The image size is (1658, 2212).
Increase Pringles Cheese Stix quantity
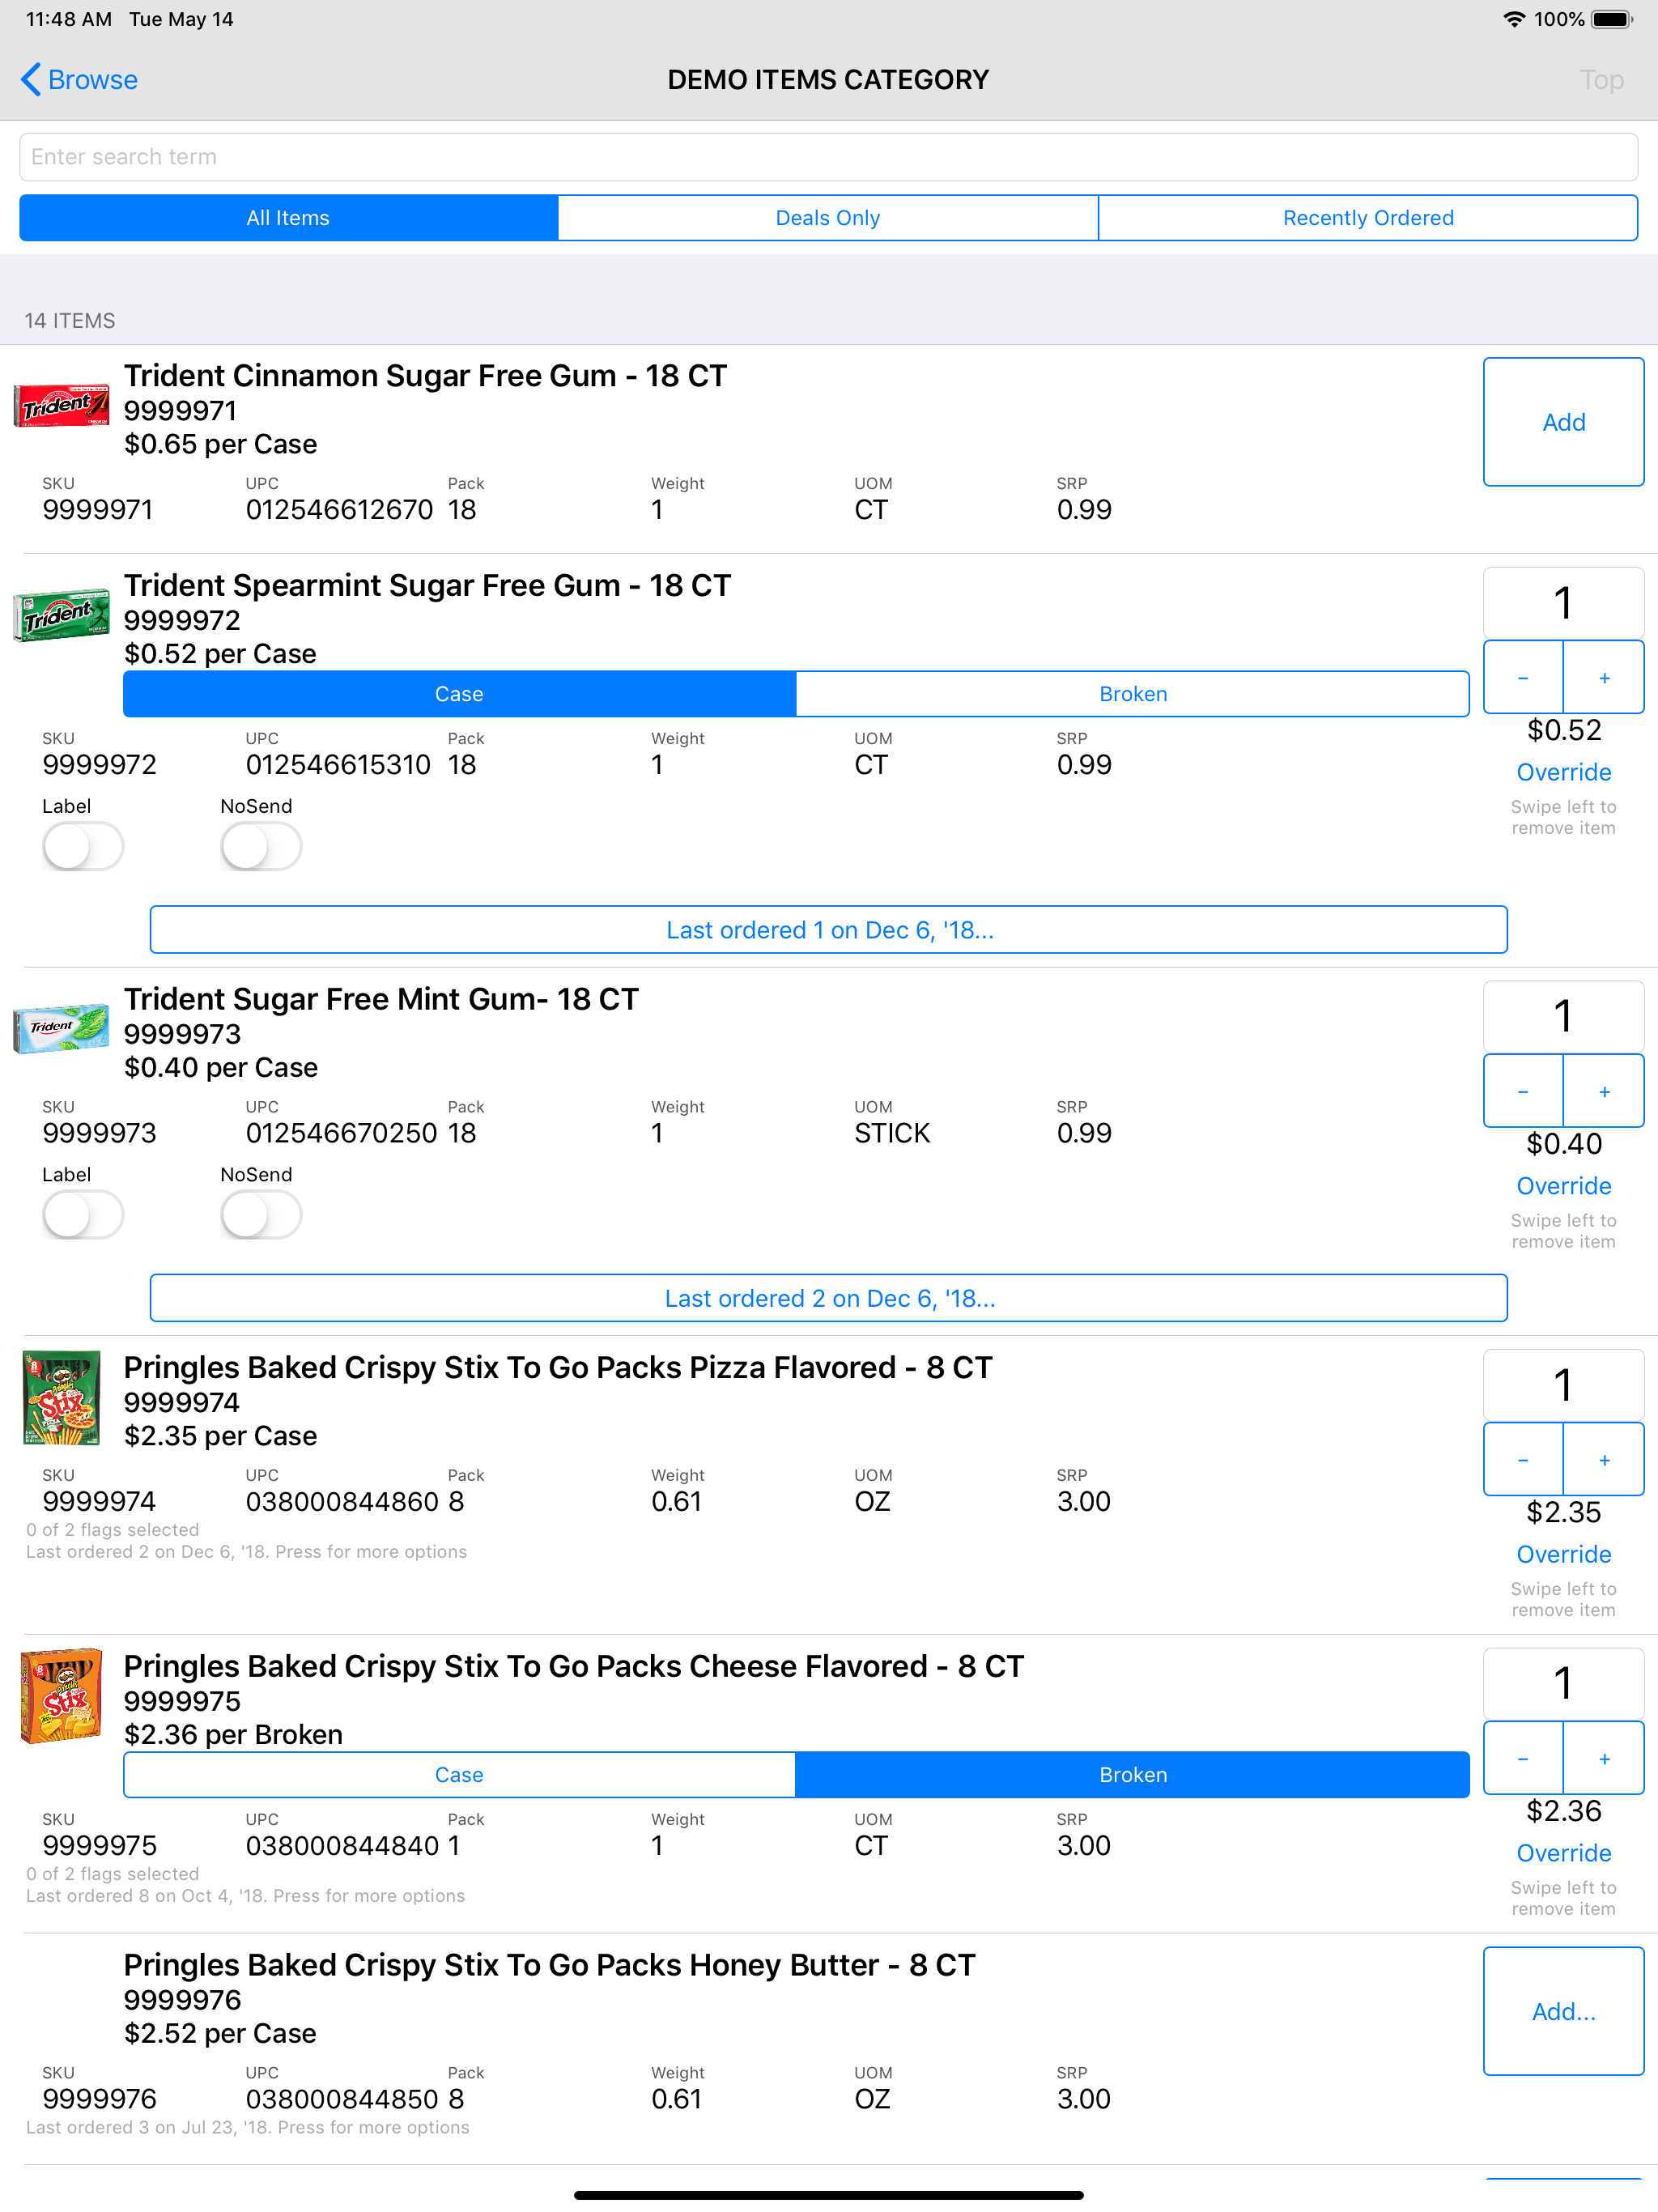(x=1604, y=1759)
